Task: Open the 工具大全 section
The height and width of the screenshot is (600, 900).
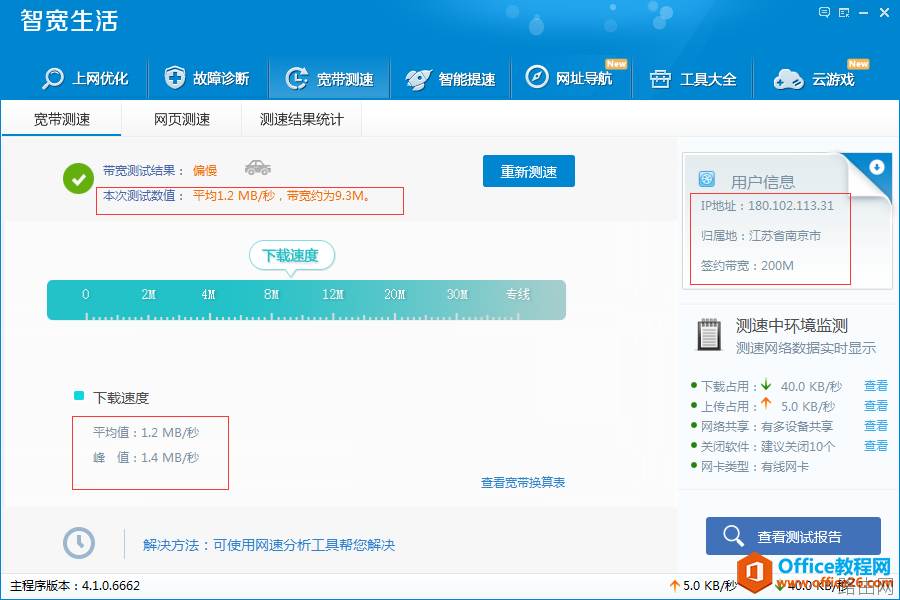Action: tap(693, 79)
